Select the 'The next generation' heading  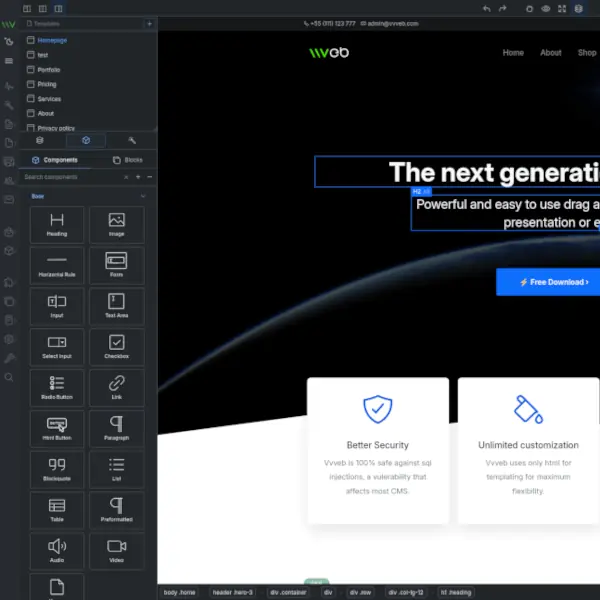(x=457, y=172)
